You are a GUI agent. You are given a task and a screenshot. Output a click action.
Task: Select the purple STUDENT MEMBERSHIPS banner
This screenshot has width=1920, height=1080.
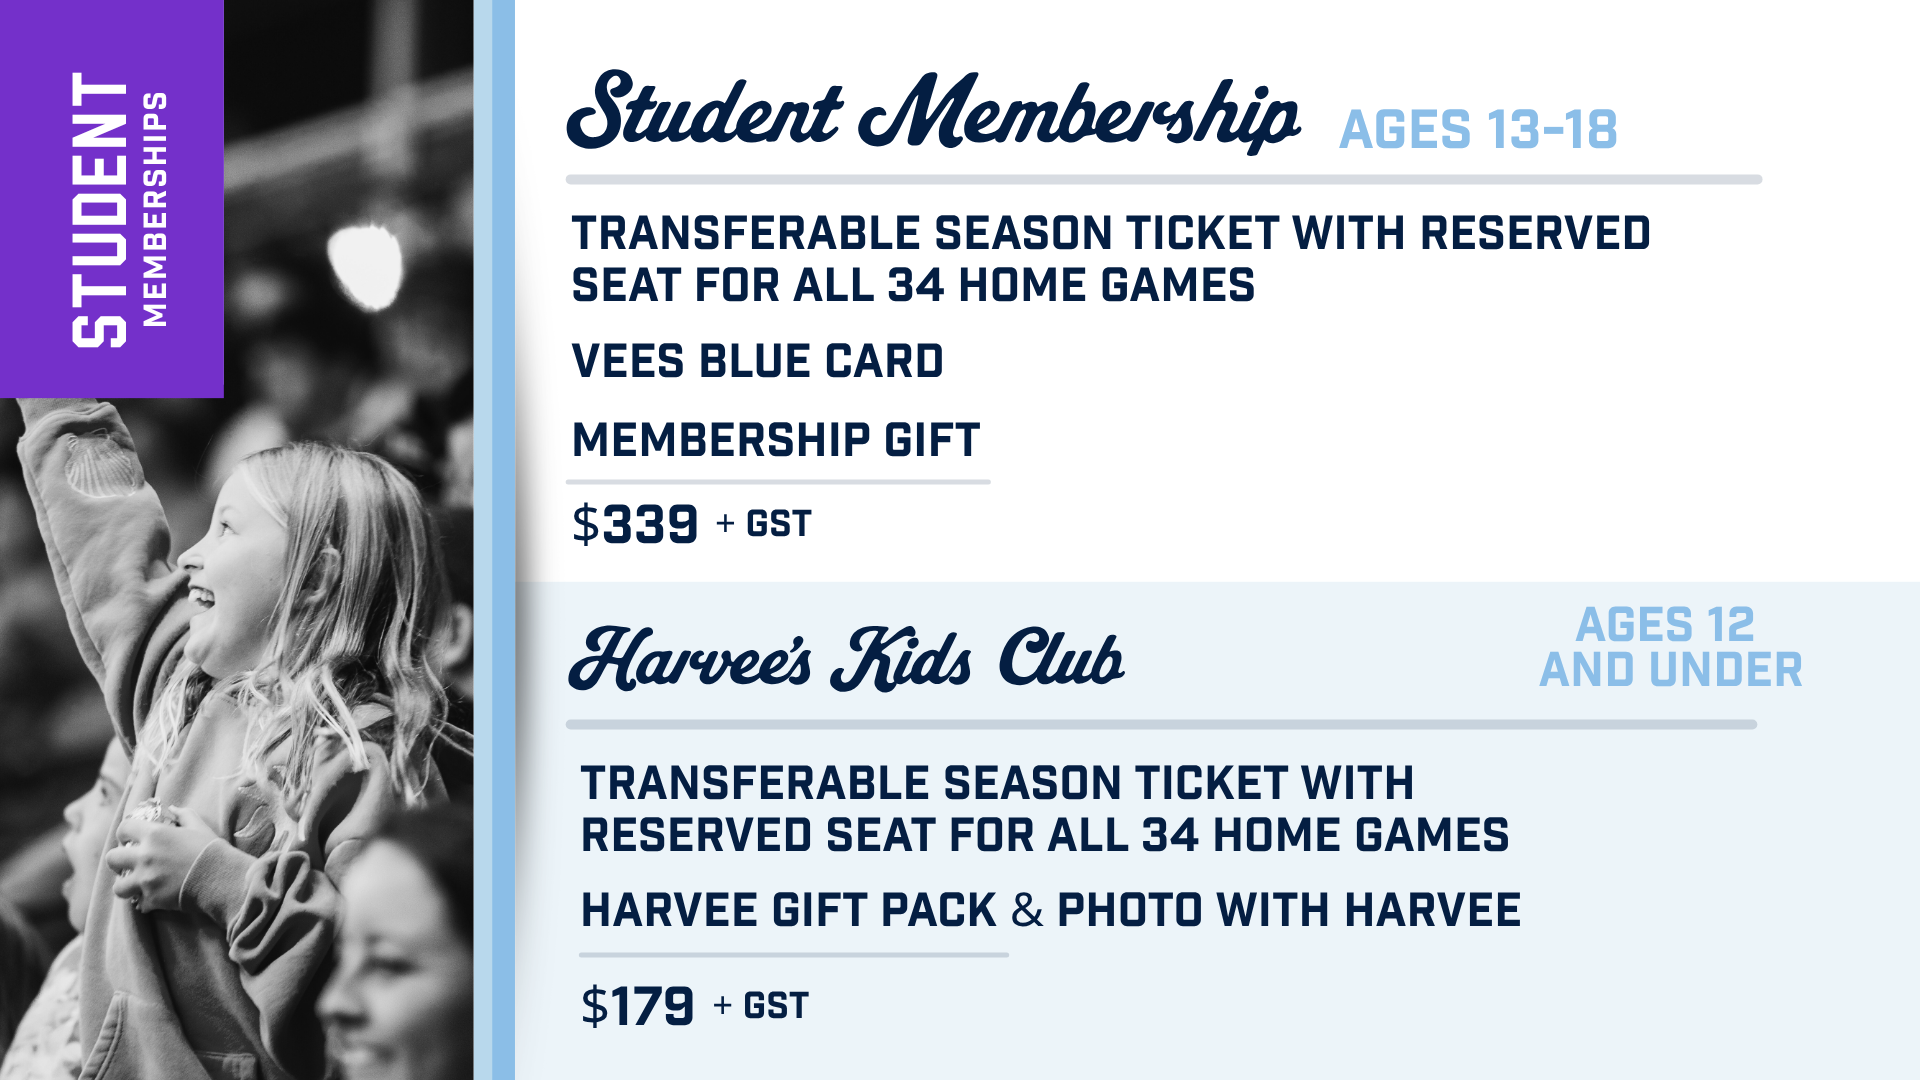pos(112,199)
